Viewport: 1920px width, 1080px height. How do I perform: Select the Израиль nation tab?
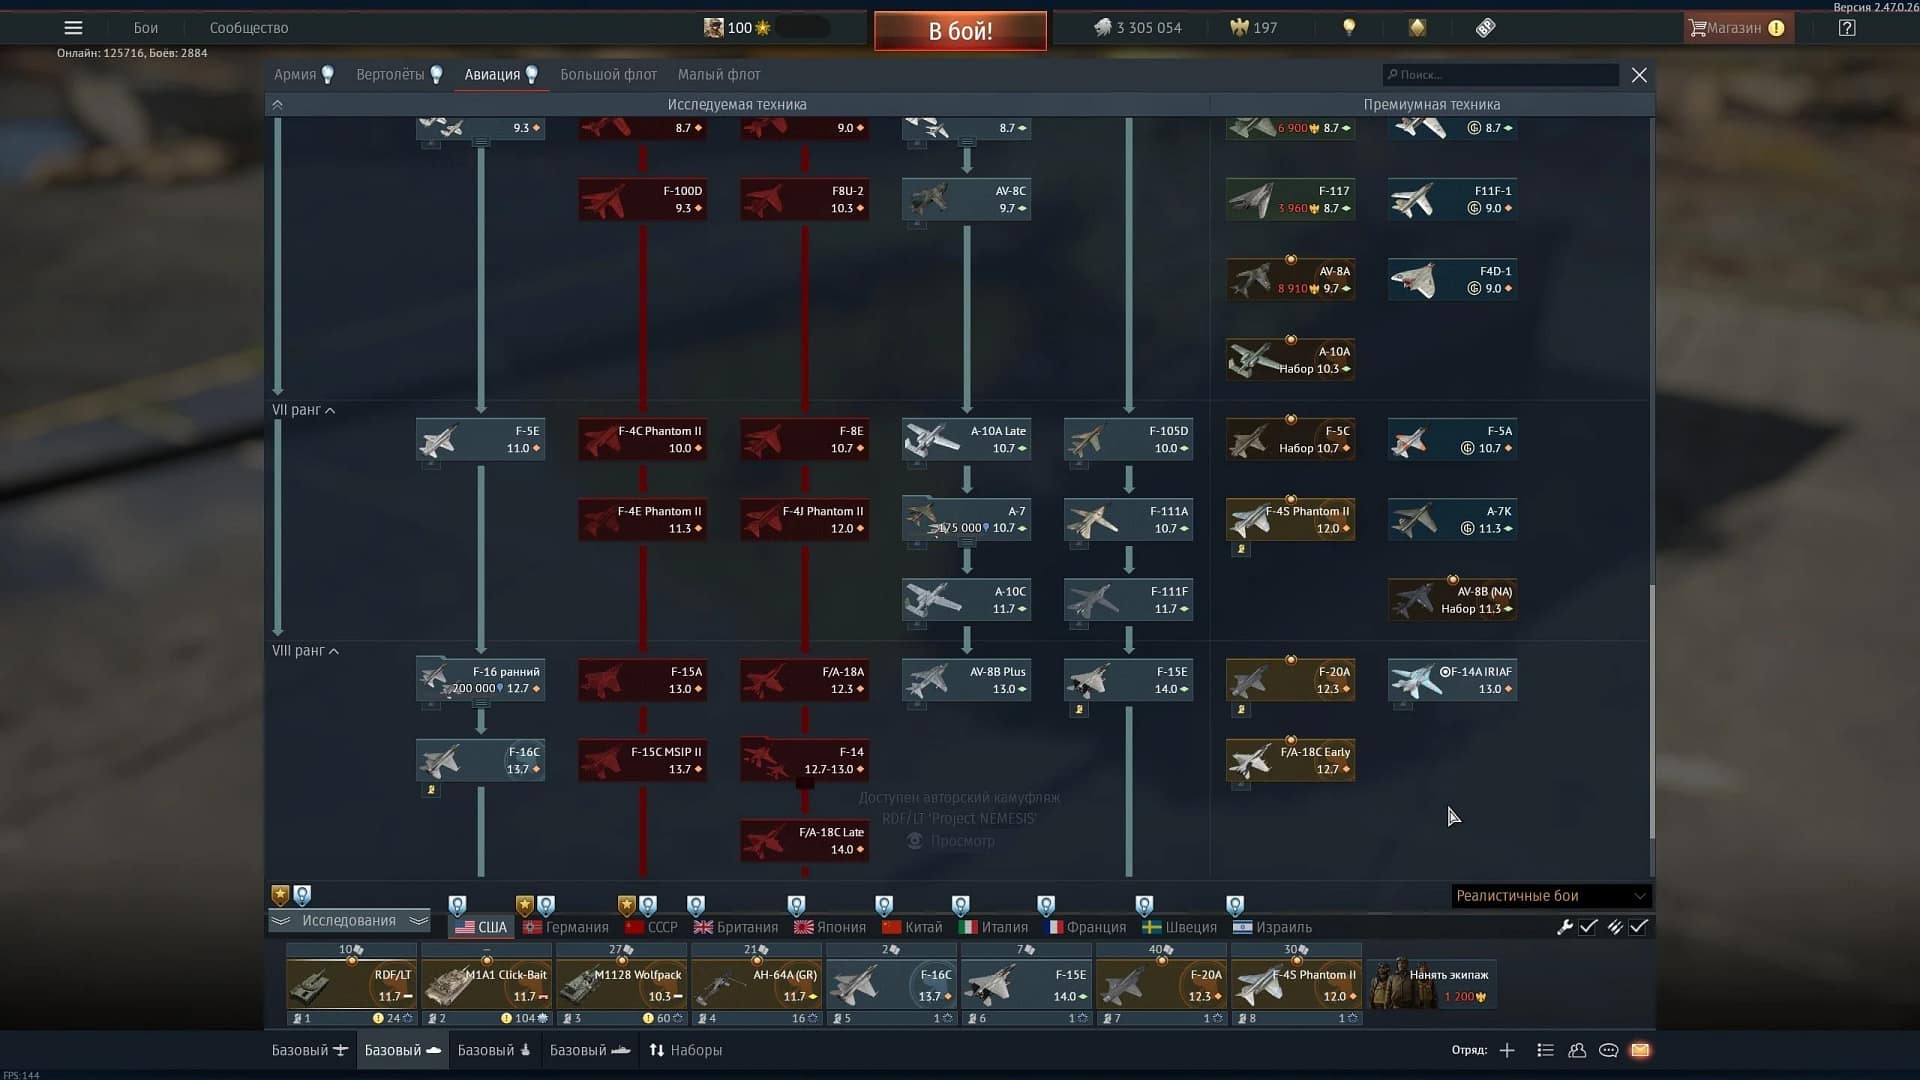coord(1272,927)
